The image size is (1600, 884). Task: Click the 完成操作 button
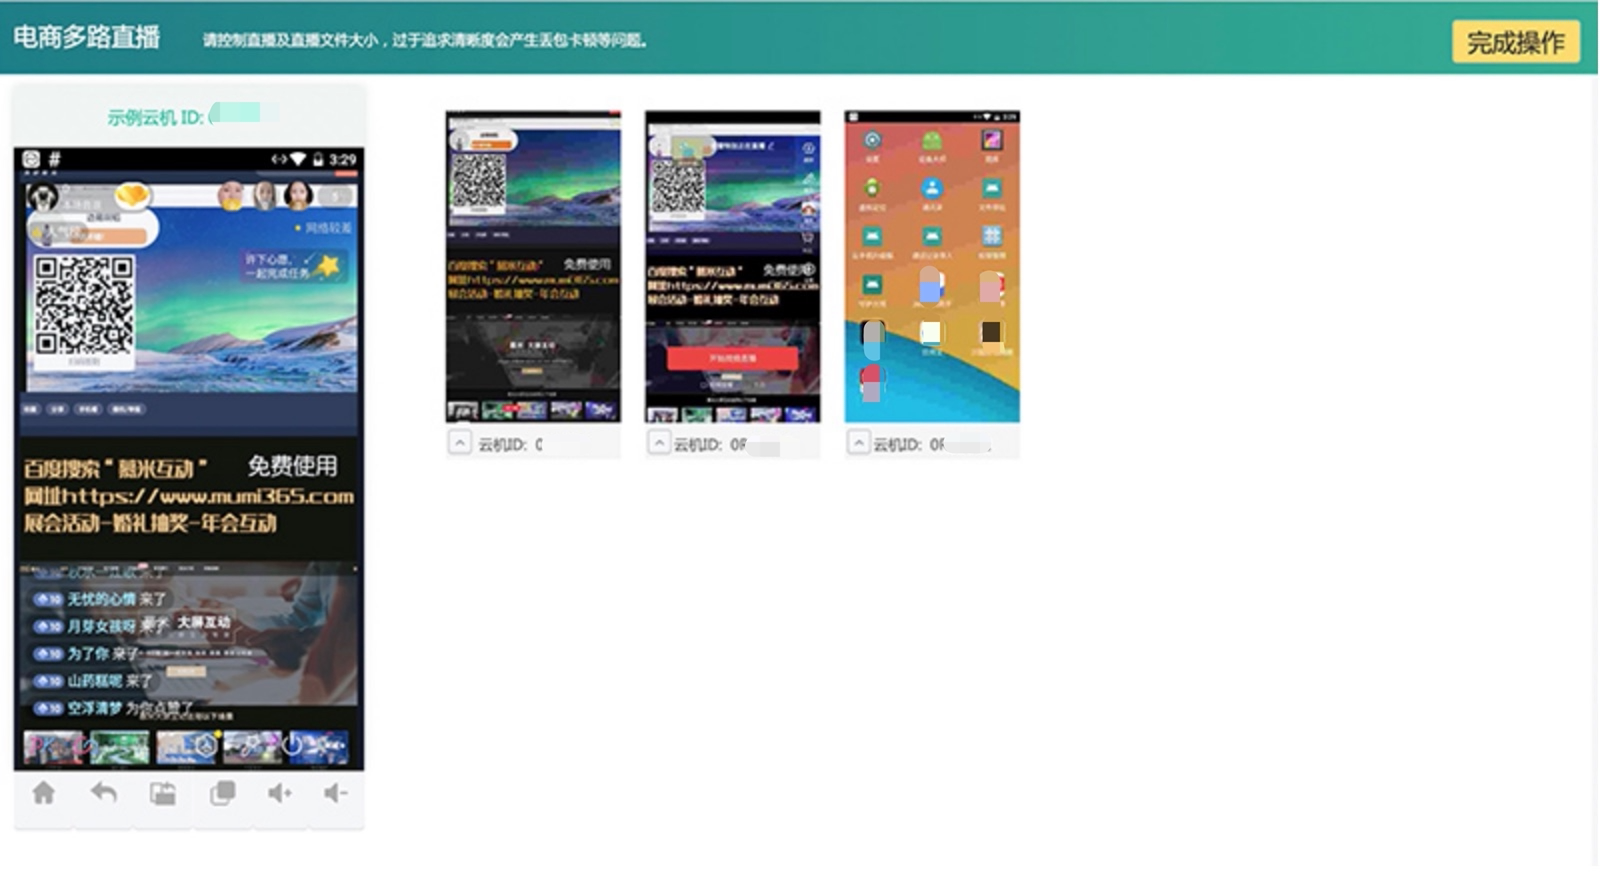(1515, 42)
